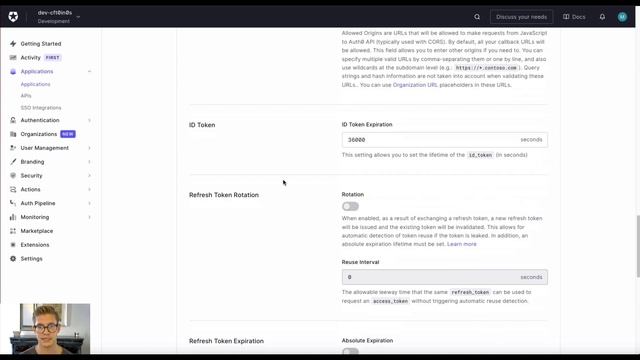Follow the Organization URL link
Viewport: 640px width, 360px height.
point(415,85)
